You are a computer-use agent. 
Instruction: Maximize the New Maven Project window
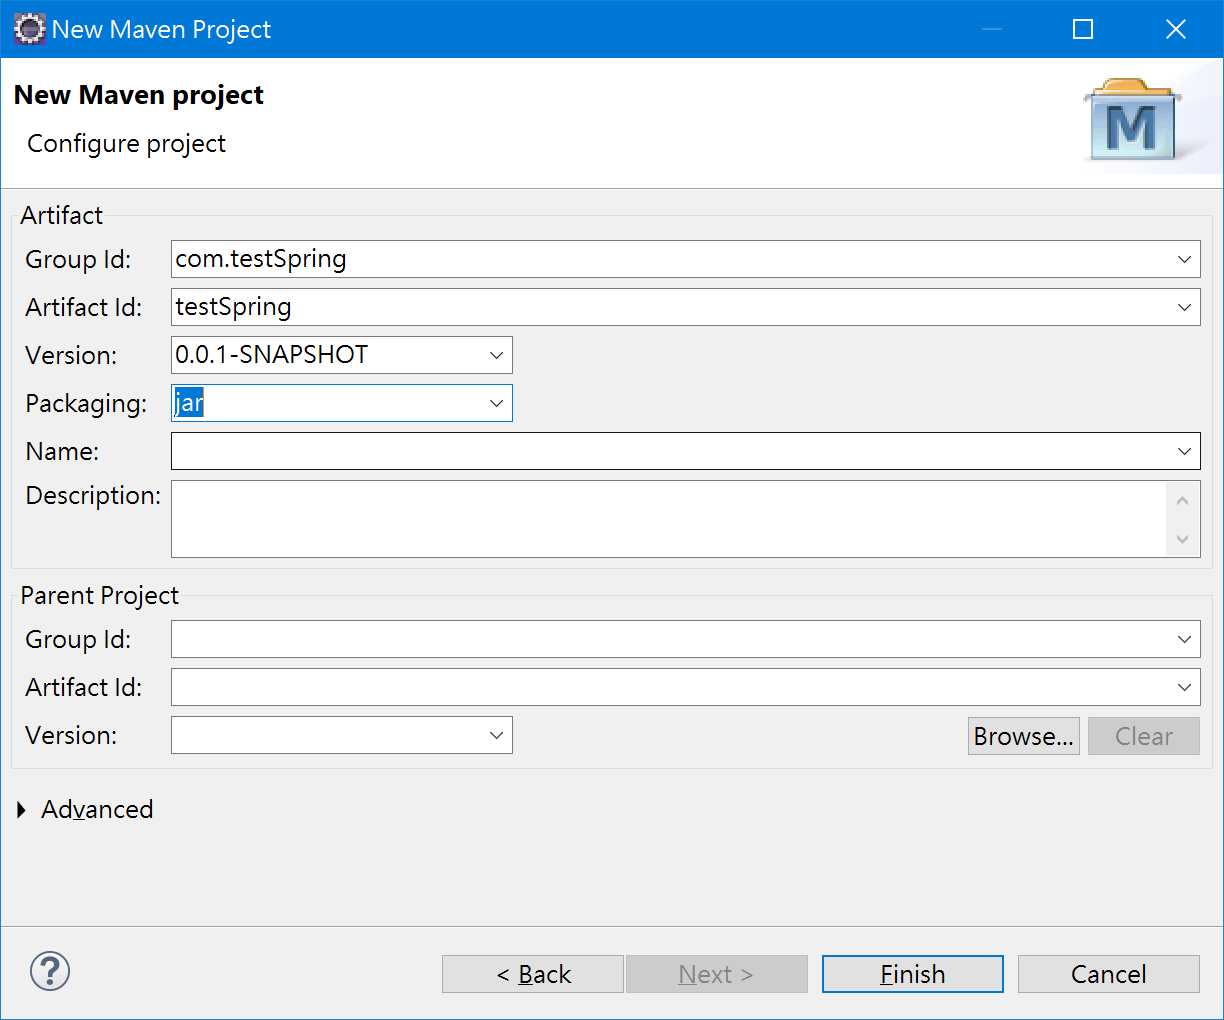coord(1083,29)
